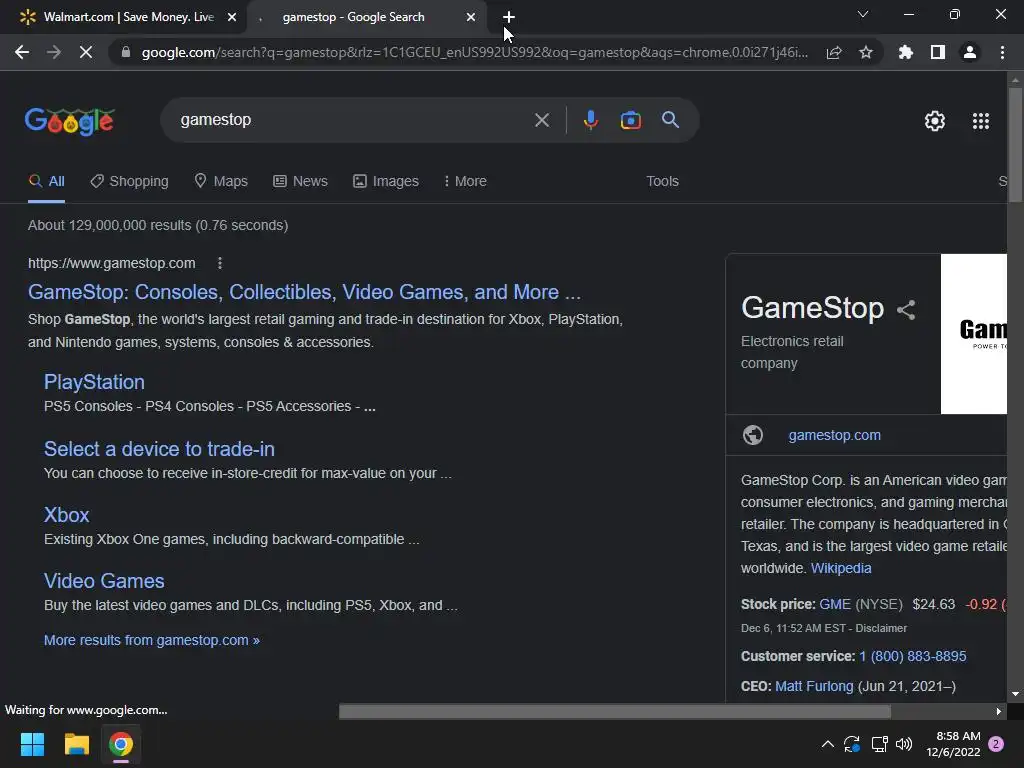Click the horizontal scrollbar thumb
1024x768 pixels.
615,711
